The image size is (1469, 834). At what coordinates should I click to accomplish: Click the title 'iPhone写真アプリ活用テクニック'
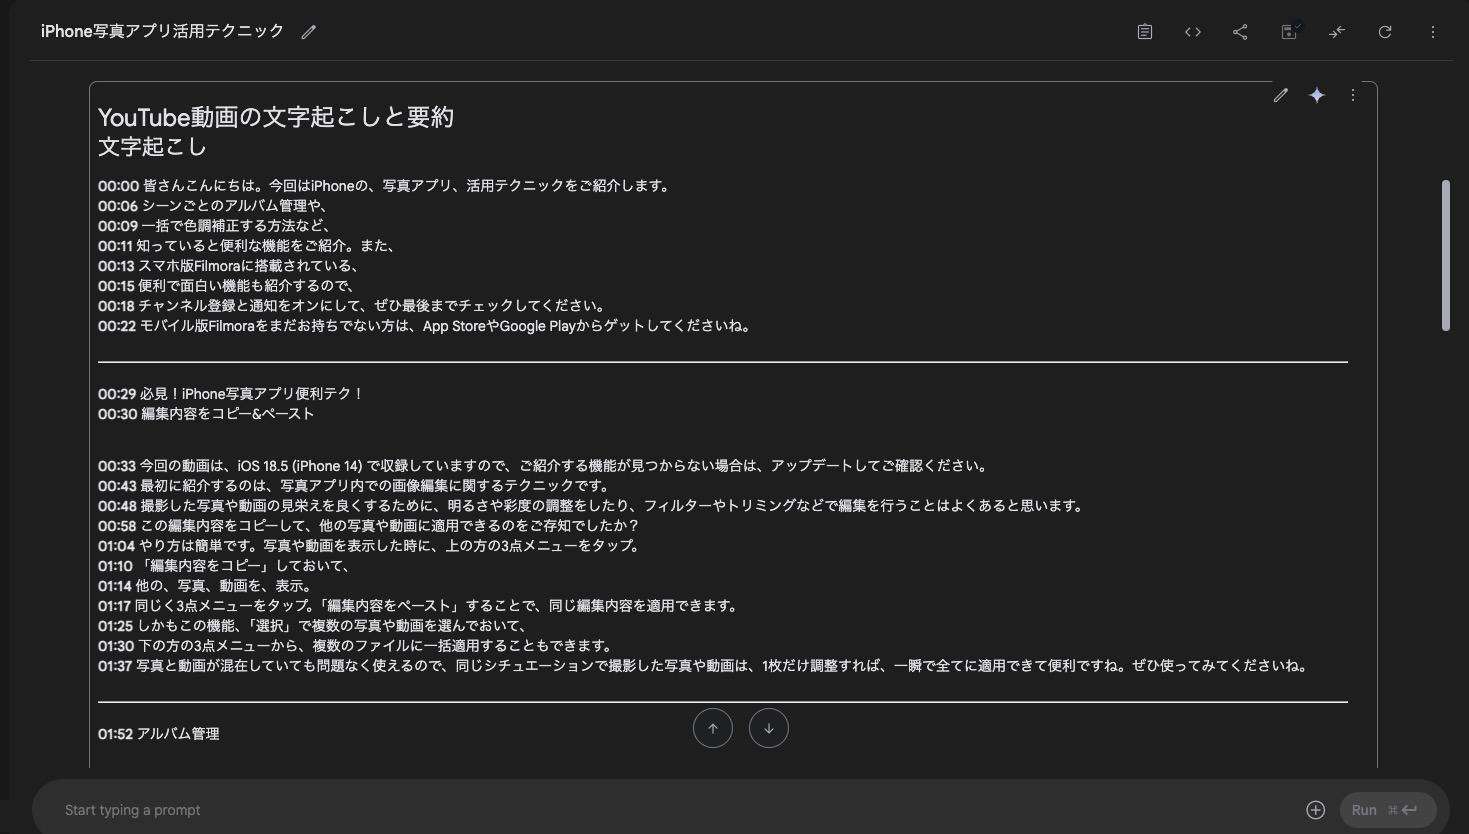pos(163,32)
